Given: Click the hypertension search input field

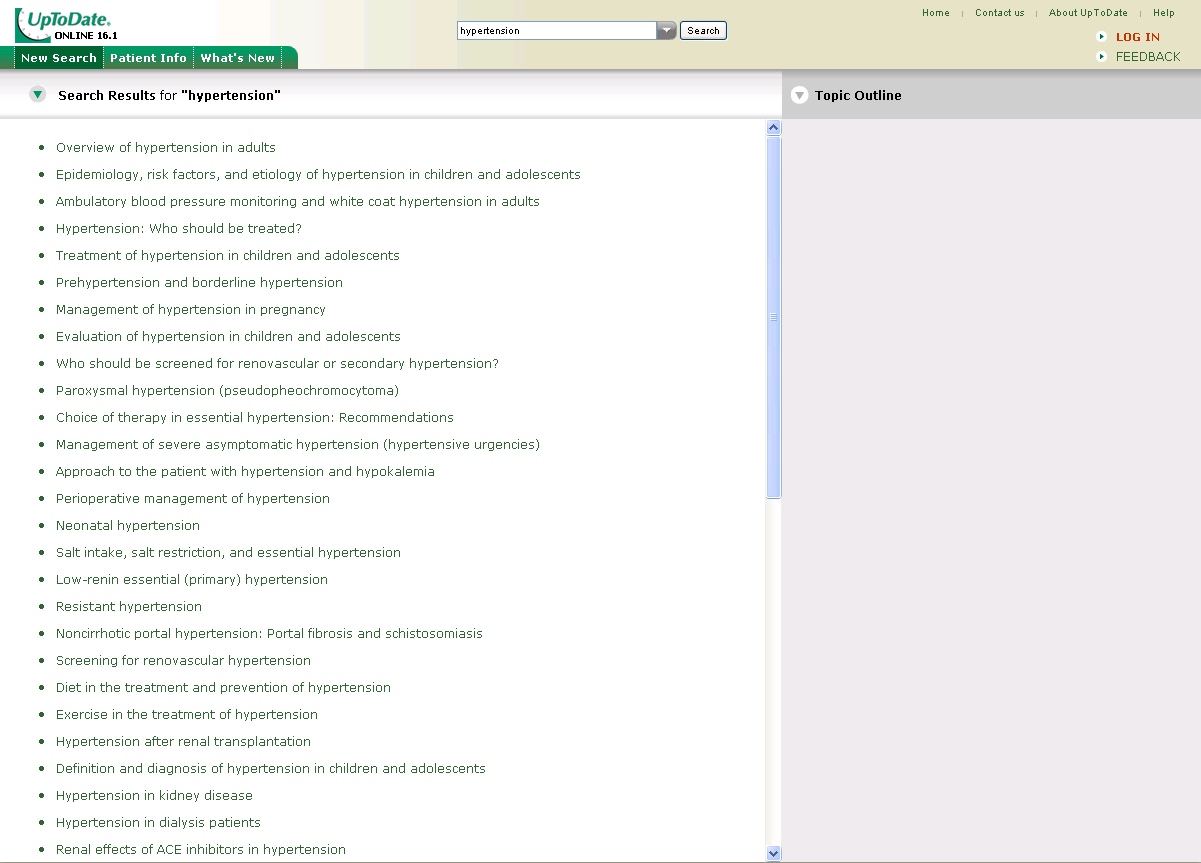Looking at the screenshot, I should (x=556, y=31).
